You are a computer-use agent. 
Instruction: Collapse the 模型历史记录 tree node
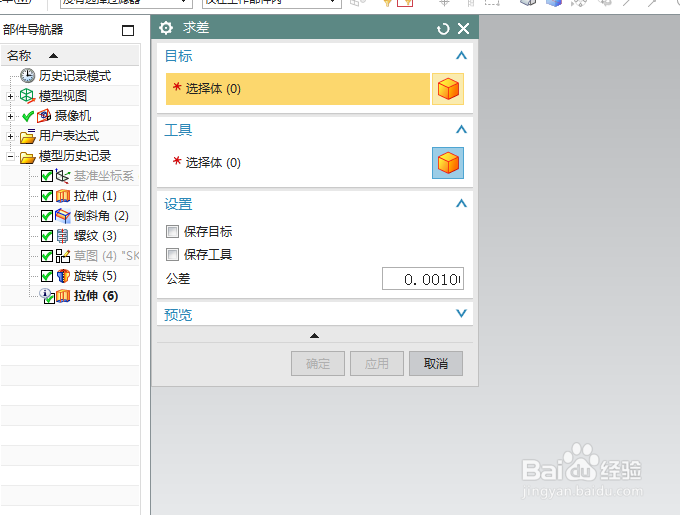click(10, 156)
